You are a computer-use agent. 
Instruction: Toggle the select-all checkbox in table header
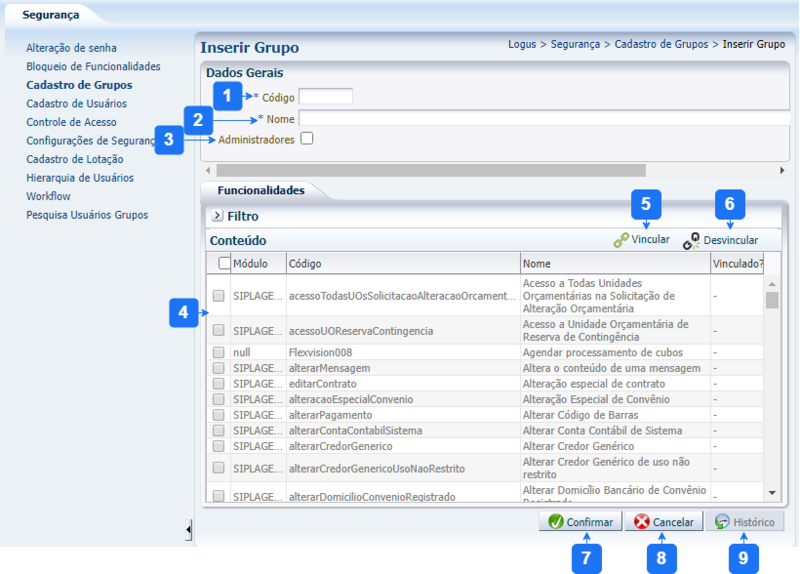coord(224,263)
